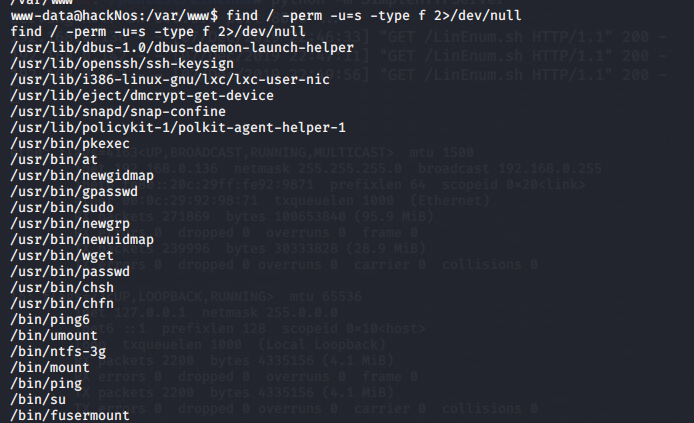Screen dimensions: 694x423
Task: Select the dmcrypt-get-device path
Action: [142, 96]
